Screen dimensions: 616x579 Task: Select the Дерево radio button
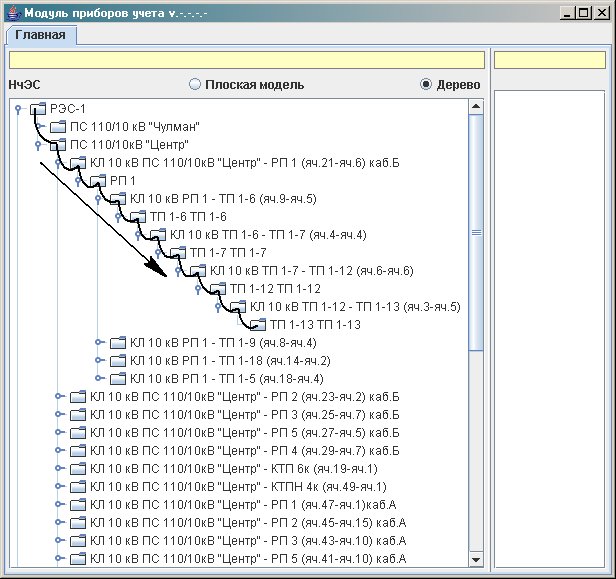point(426,84)
